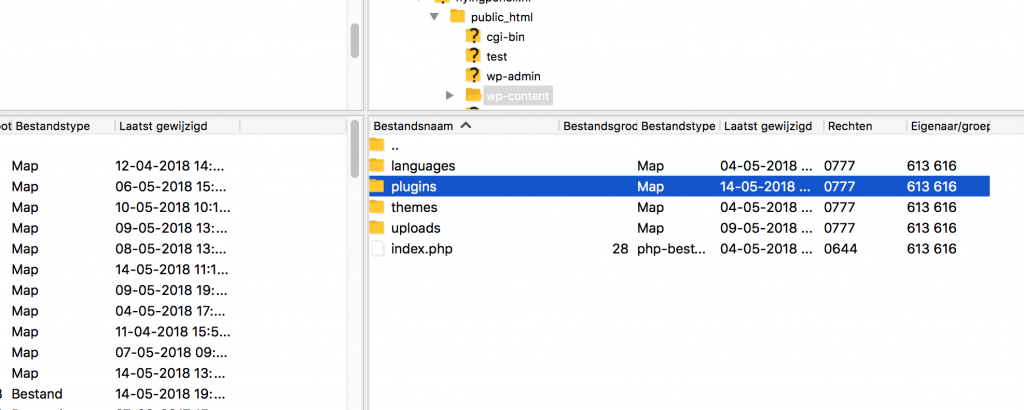Click the cgi-bin question-mark folder icon
Viewport: 1024px width, 410px height.
pyautogui.click(x=473, y=36)
